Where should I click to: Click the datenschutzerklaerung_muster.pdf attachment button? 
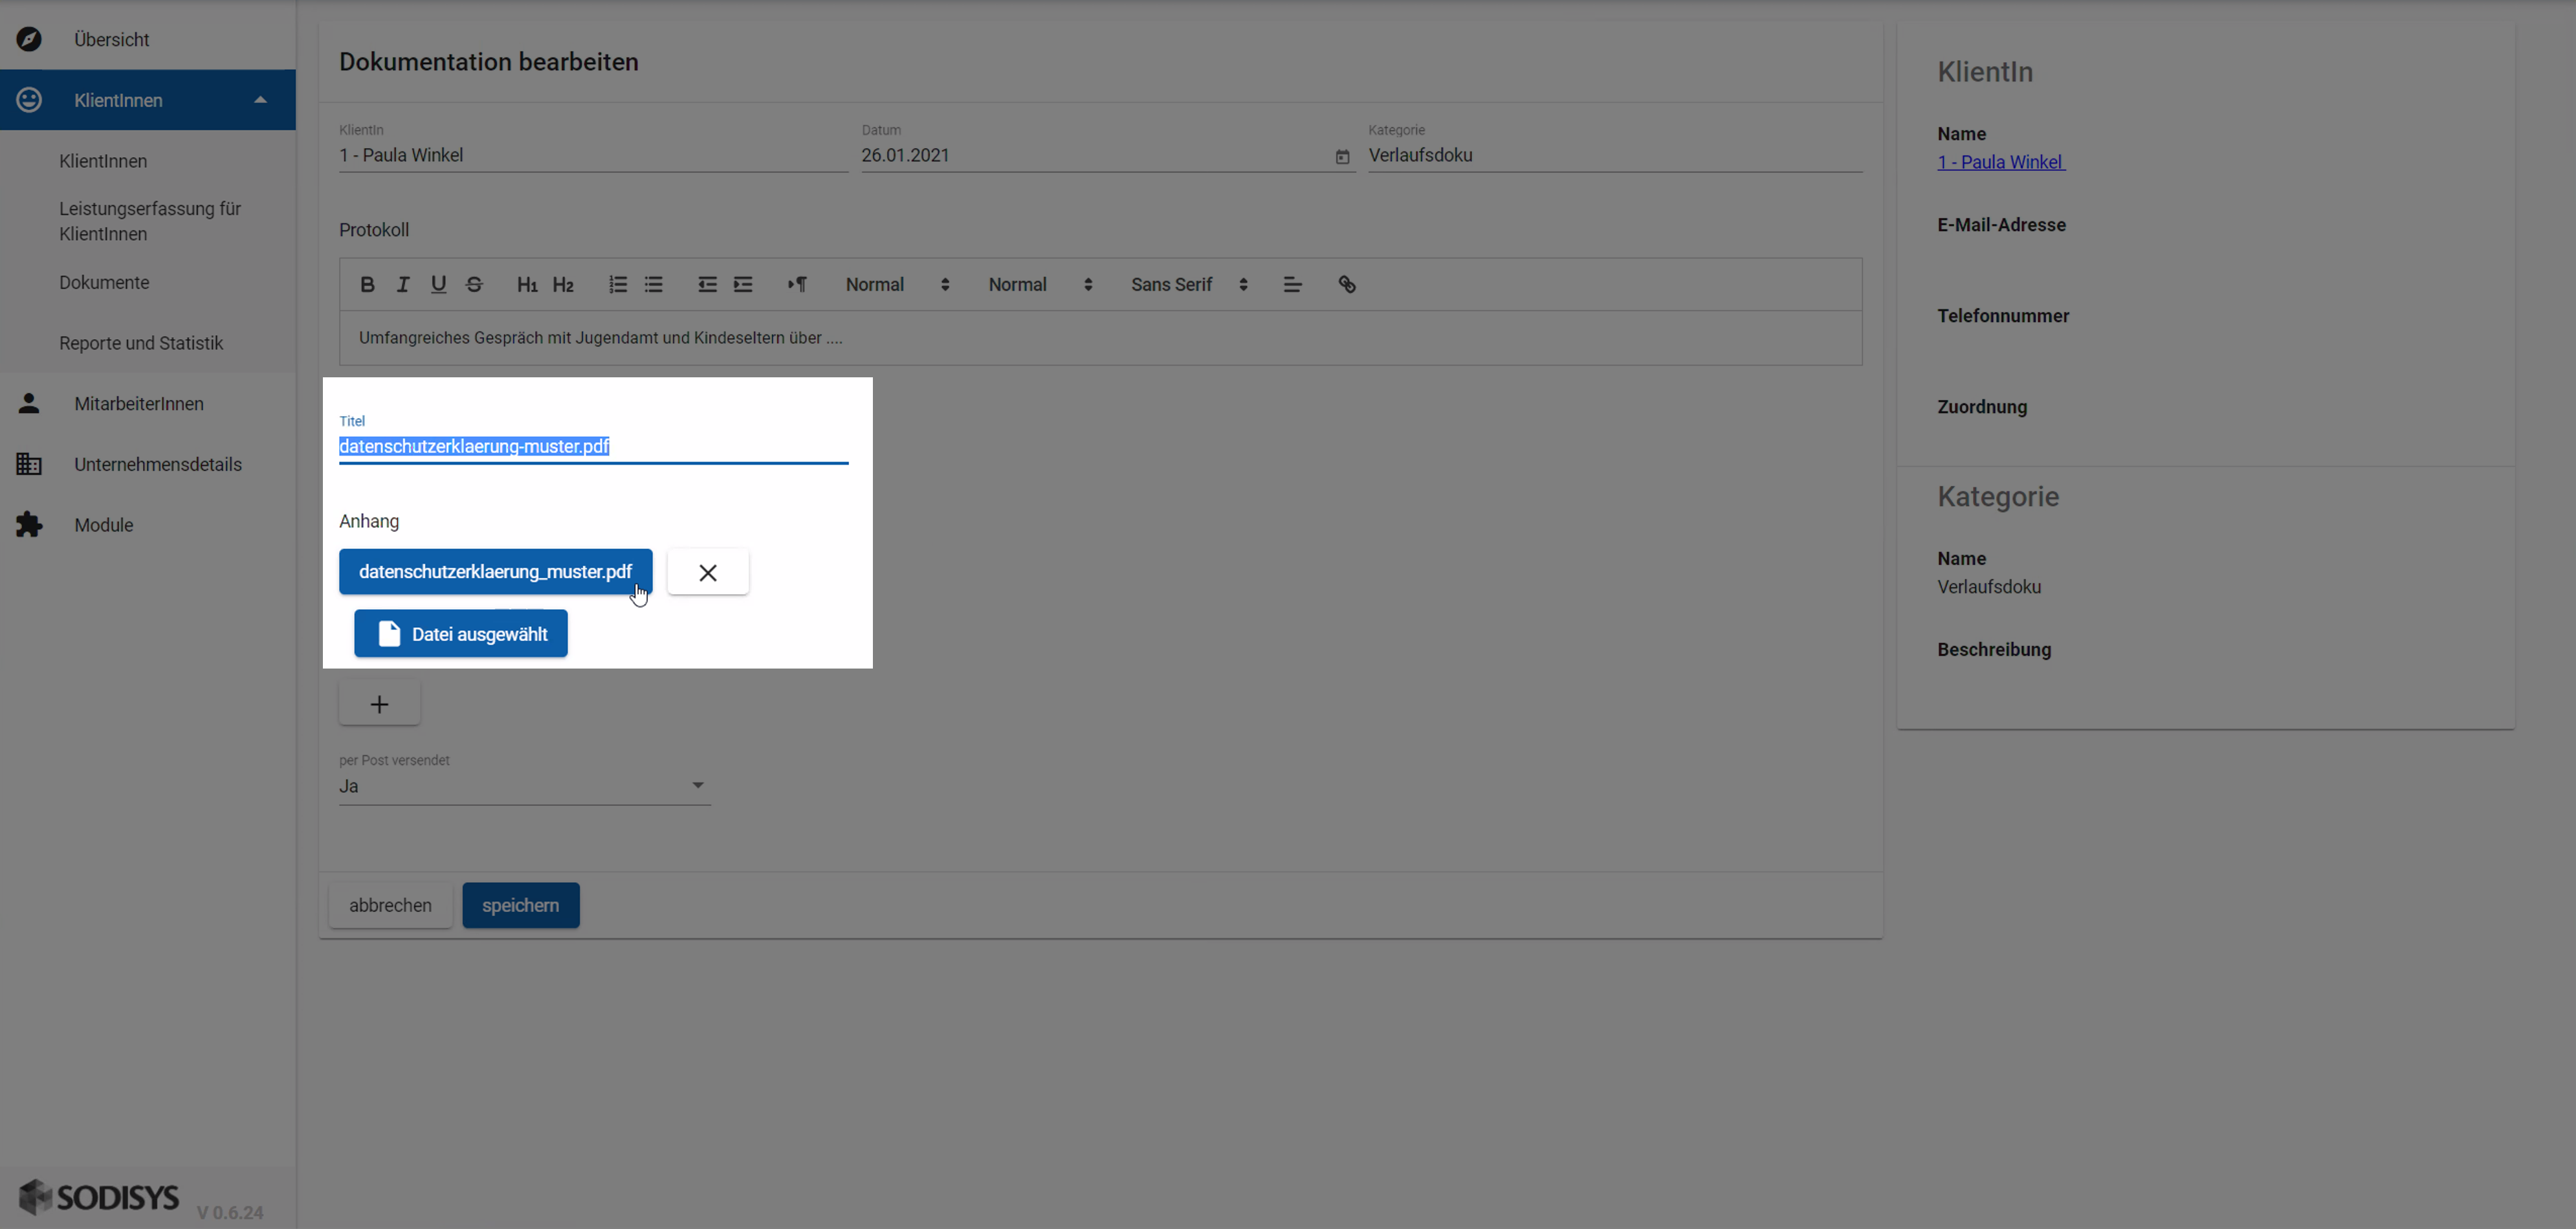coord(495,571)
